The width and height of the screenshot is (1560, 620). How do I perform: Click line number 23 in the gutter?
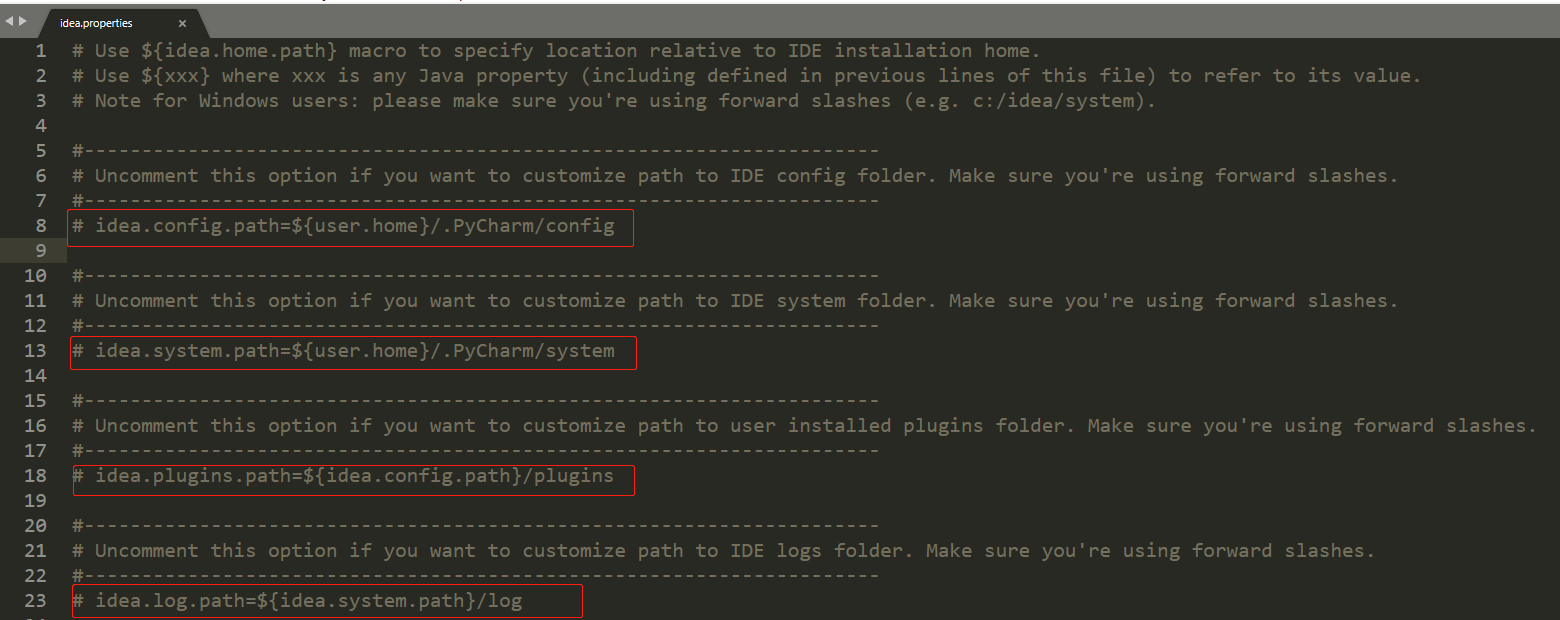[x=34, y=600]
